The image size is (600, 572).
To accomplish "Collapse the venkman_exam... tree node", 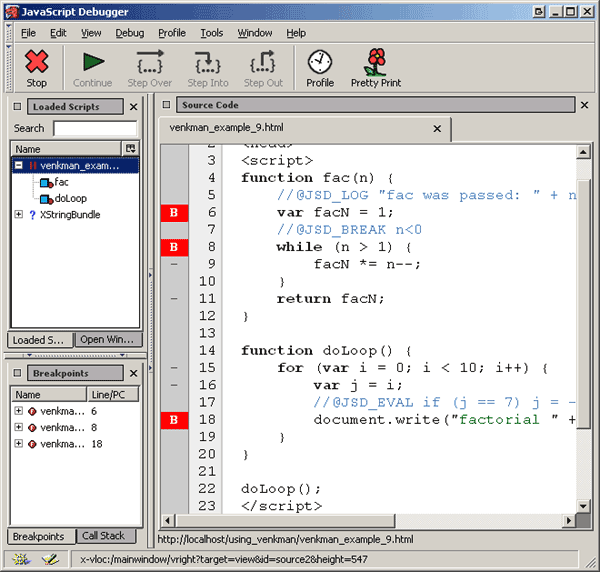I will pos(18,165).
